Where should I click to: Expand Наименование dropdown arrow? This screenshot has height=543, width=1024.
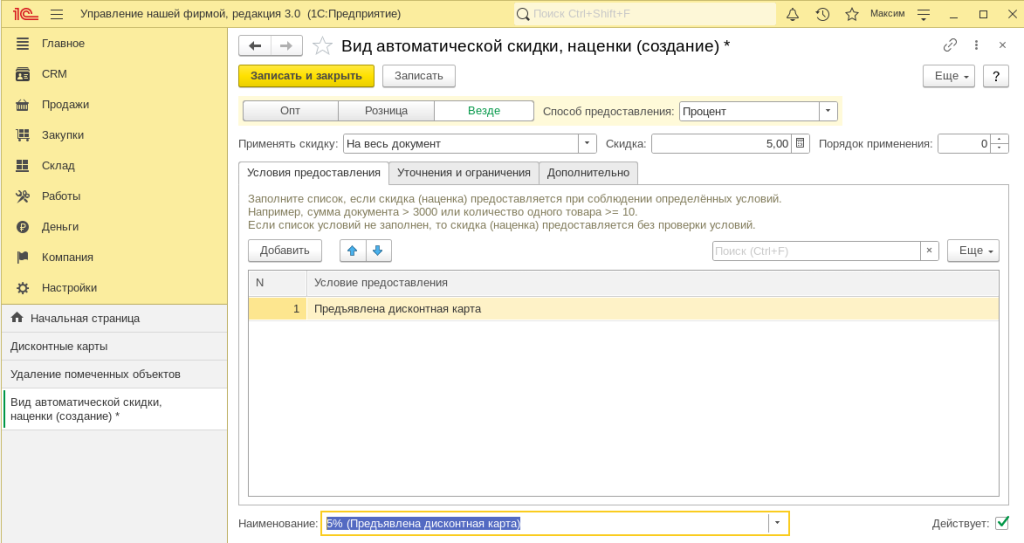pos(777,523)
